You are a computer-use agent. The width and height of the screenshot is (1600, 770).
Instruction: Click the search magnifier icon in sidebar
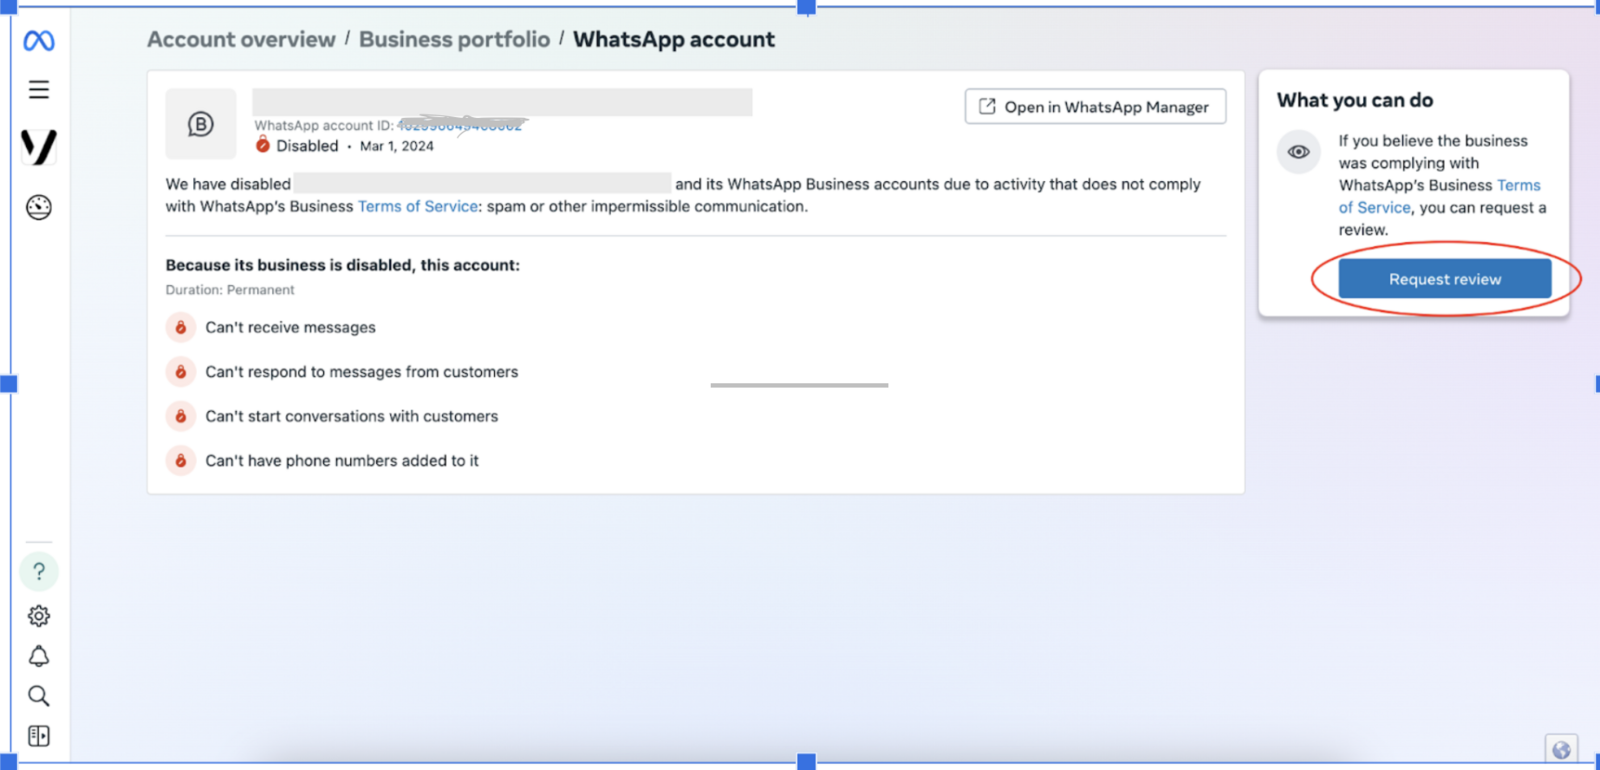pos(39,696)
